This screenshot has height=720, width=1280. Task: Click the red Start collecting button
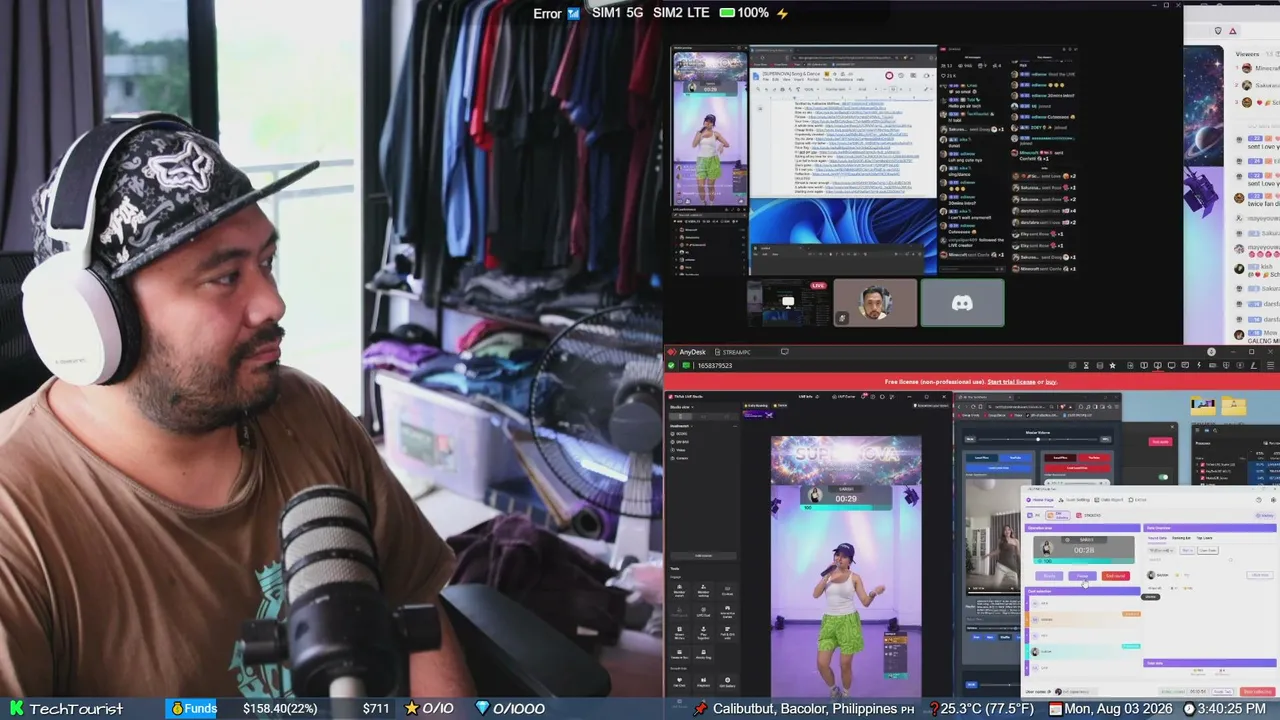point(1257,692)
